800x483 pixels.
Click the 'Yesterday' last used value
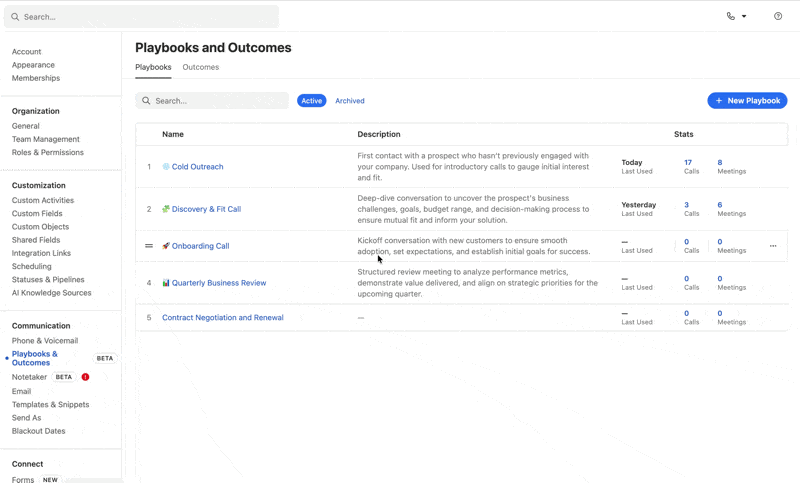tap(639, 205)
